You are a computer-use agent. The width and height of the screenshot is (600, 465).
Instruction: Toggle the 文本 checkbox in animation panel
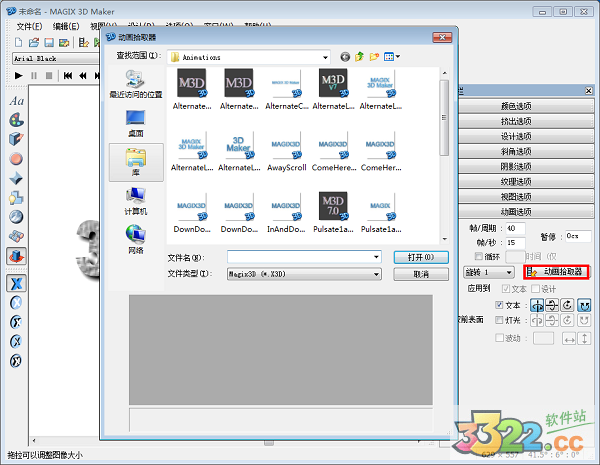(500, 304)
